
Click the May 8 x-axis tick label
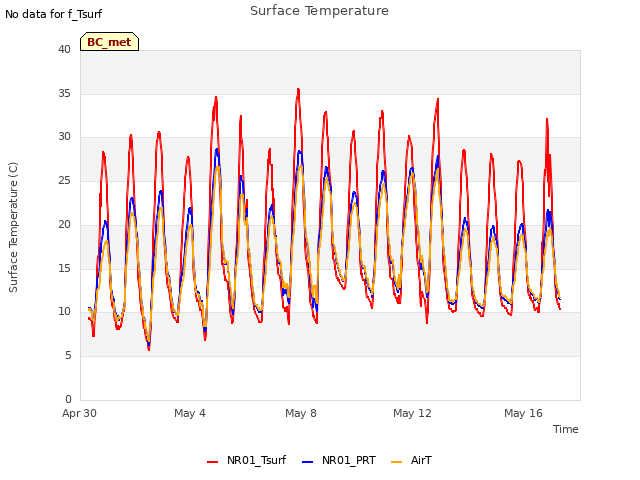point(301,413)
